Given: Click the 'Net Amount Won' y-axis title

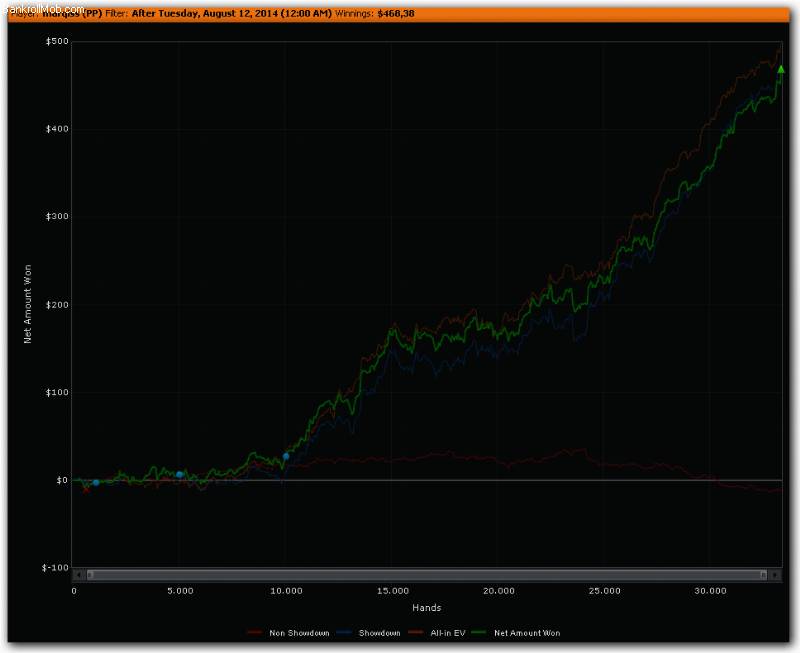Looking at the screenshot, I should [28, 304].
